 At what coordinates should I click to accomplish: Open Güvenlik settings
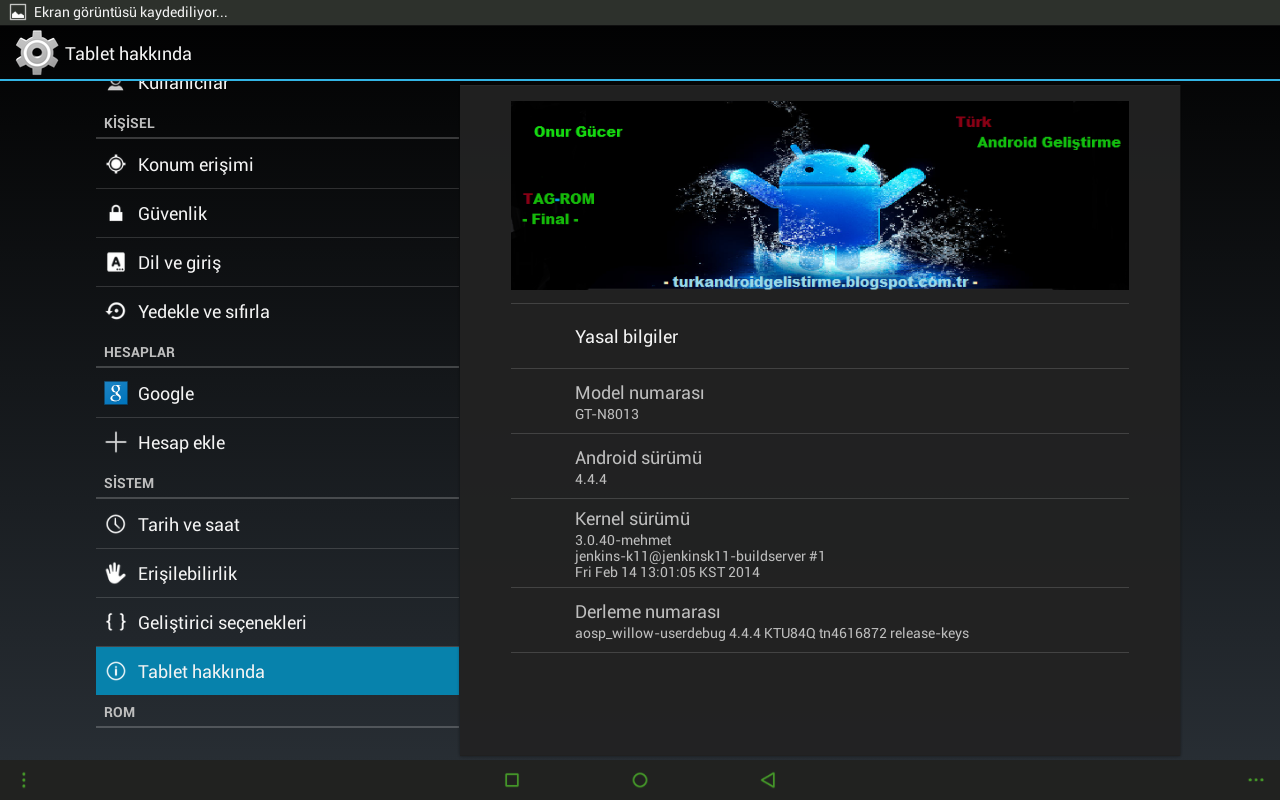pyautogui.click(x=277, y=213)
